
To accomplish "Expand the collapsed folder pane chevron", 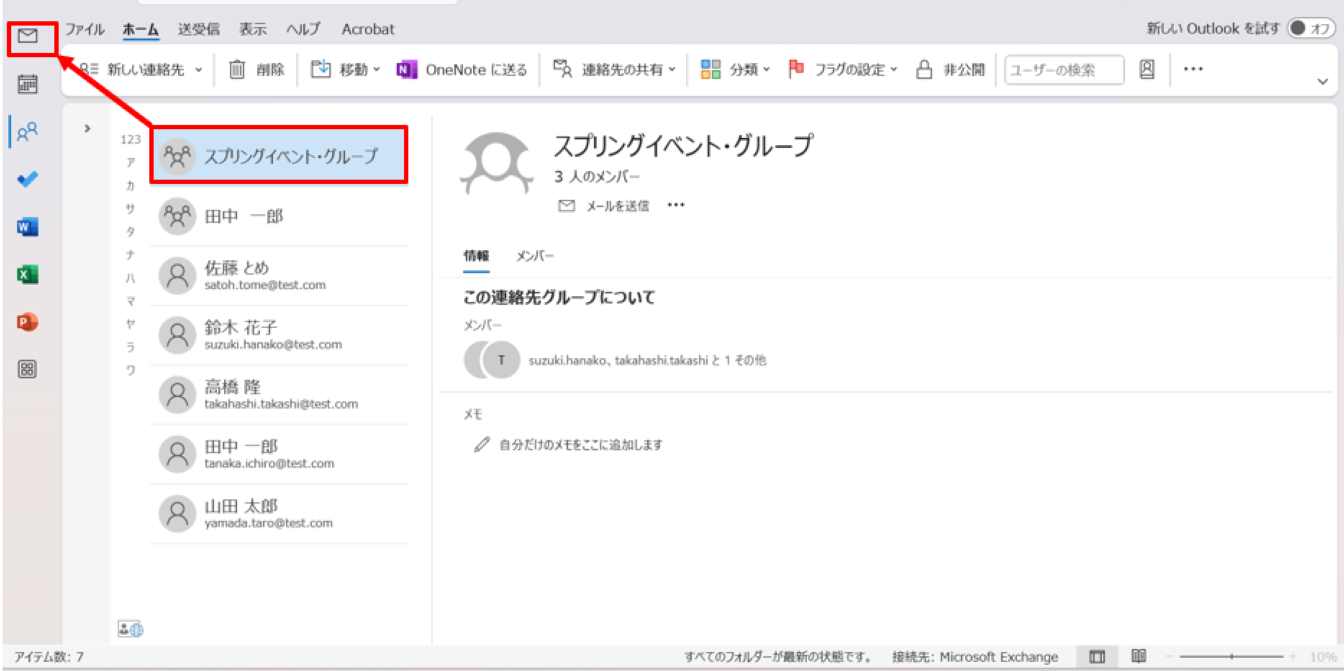I will 88,128.
